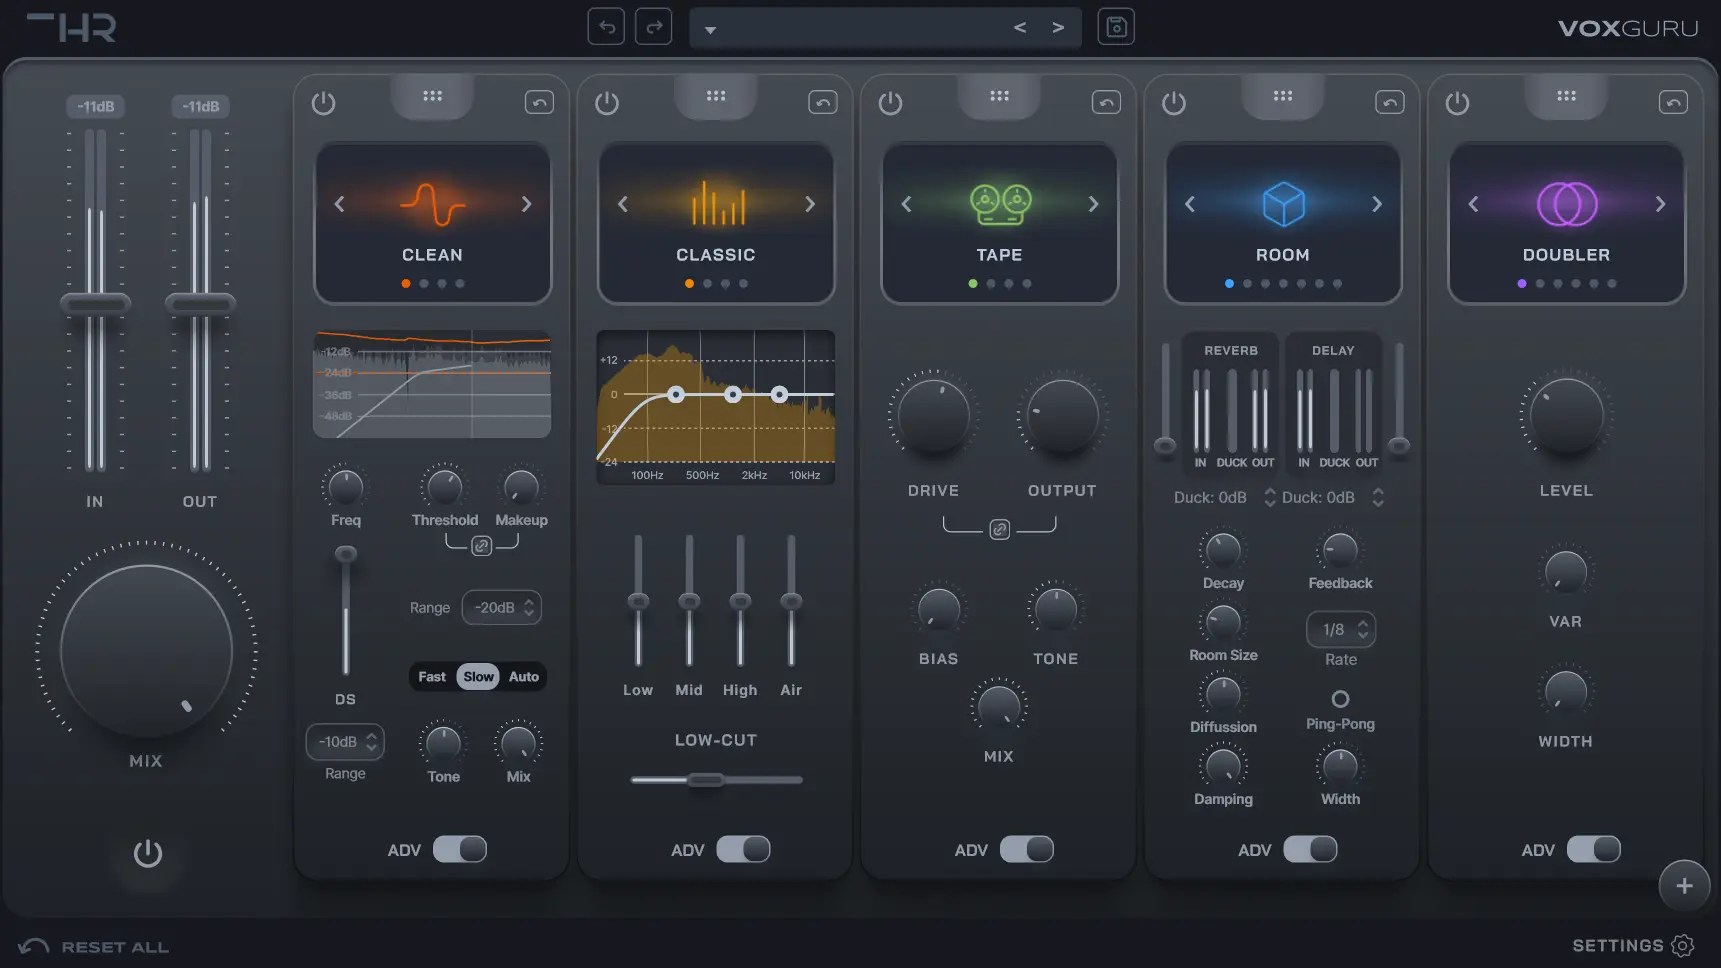Add a new module with plus button
Screen dimensions: 1721x968
coord(1684,885)
